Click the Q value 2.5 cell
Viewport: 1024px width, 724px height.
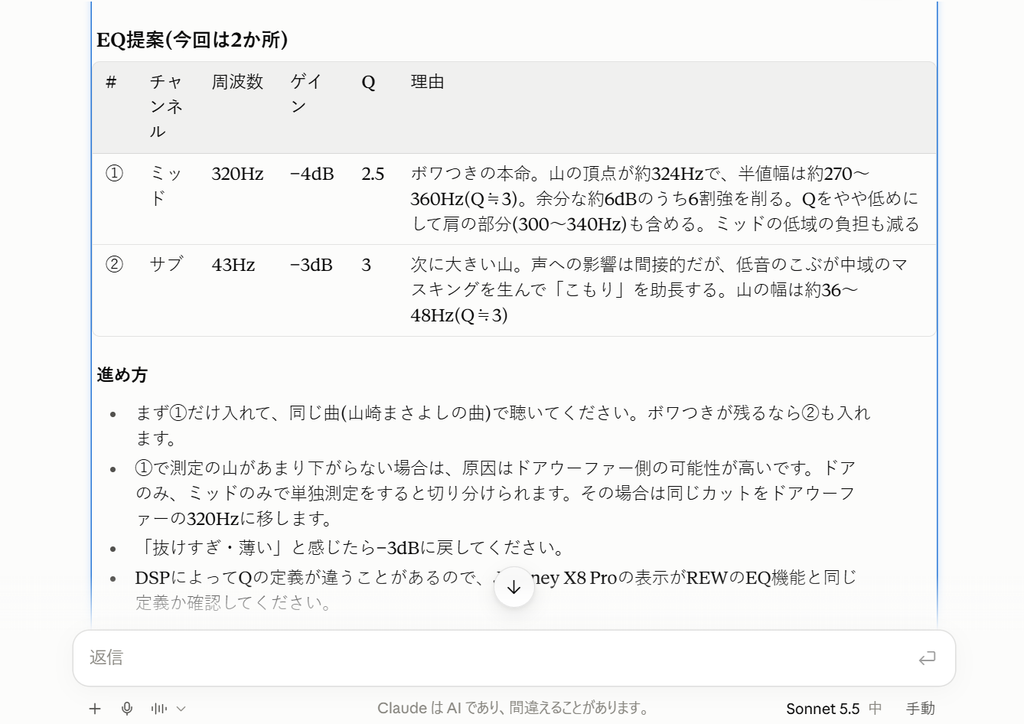[x=373, y=174]
